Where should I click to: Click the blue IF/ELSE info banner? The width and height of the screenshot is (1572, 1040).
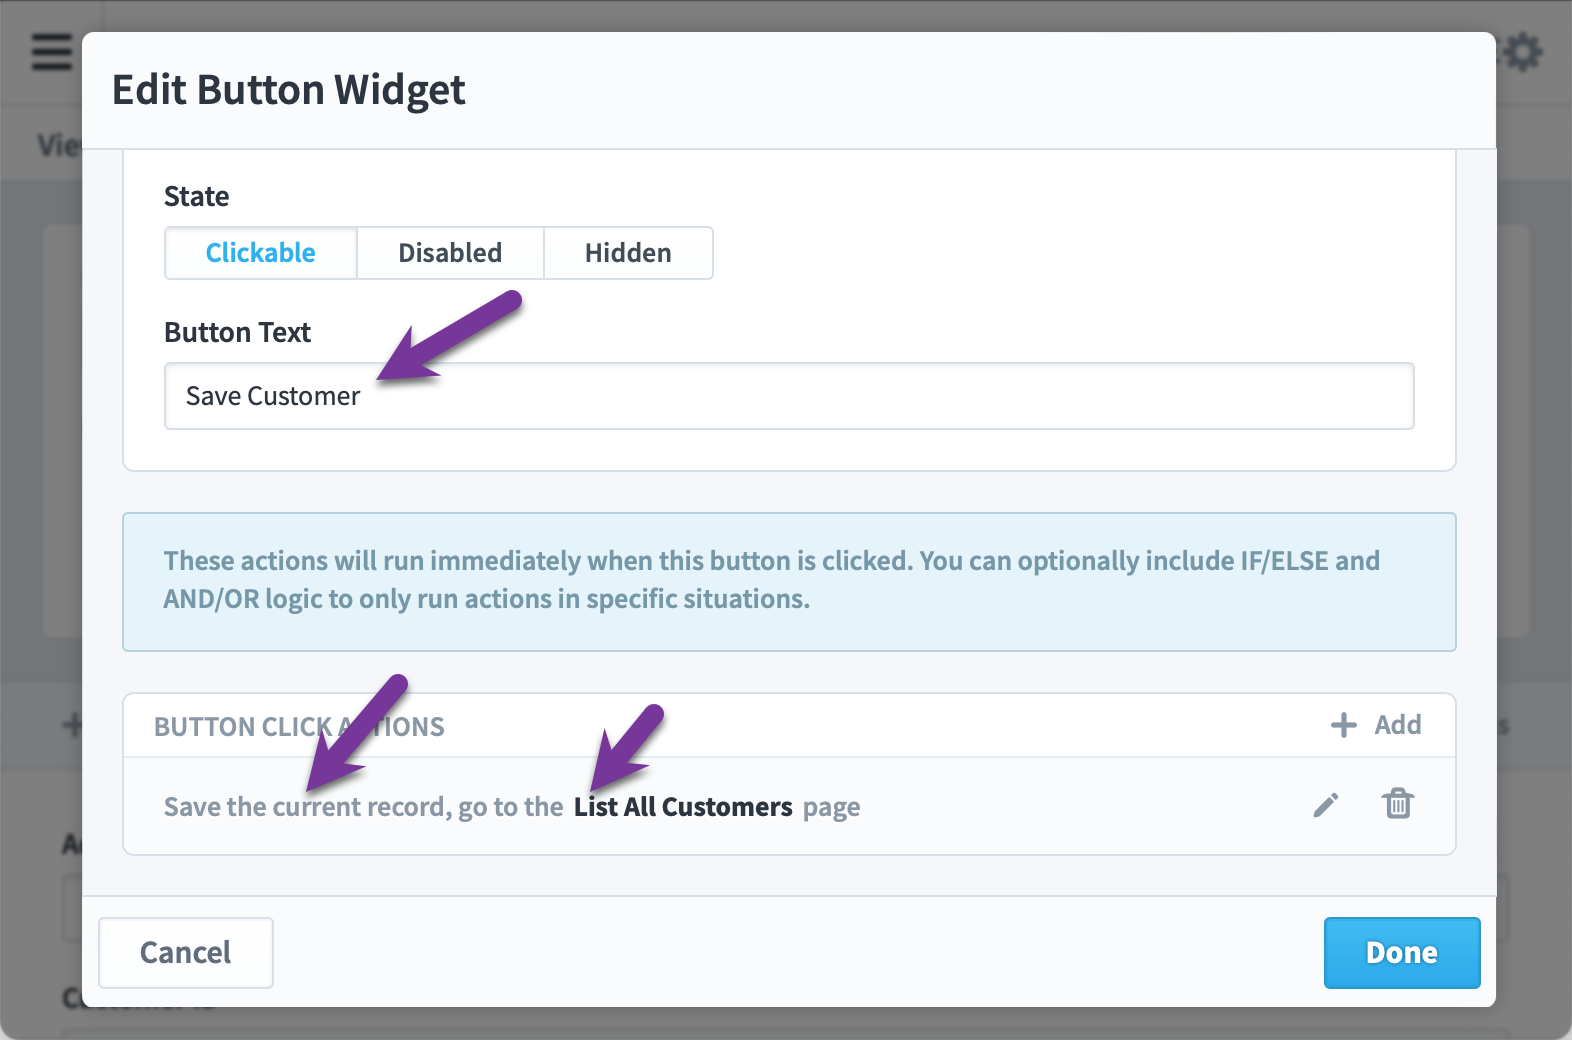789,582
